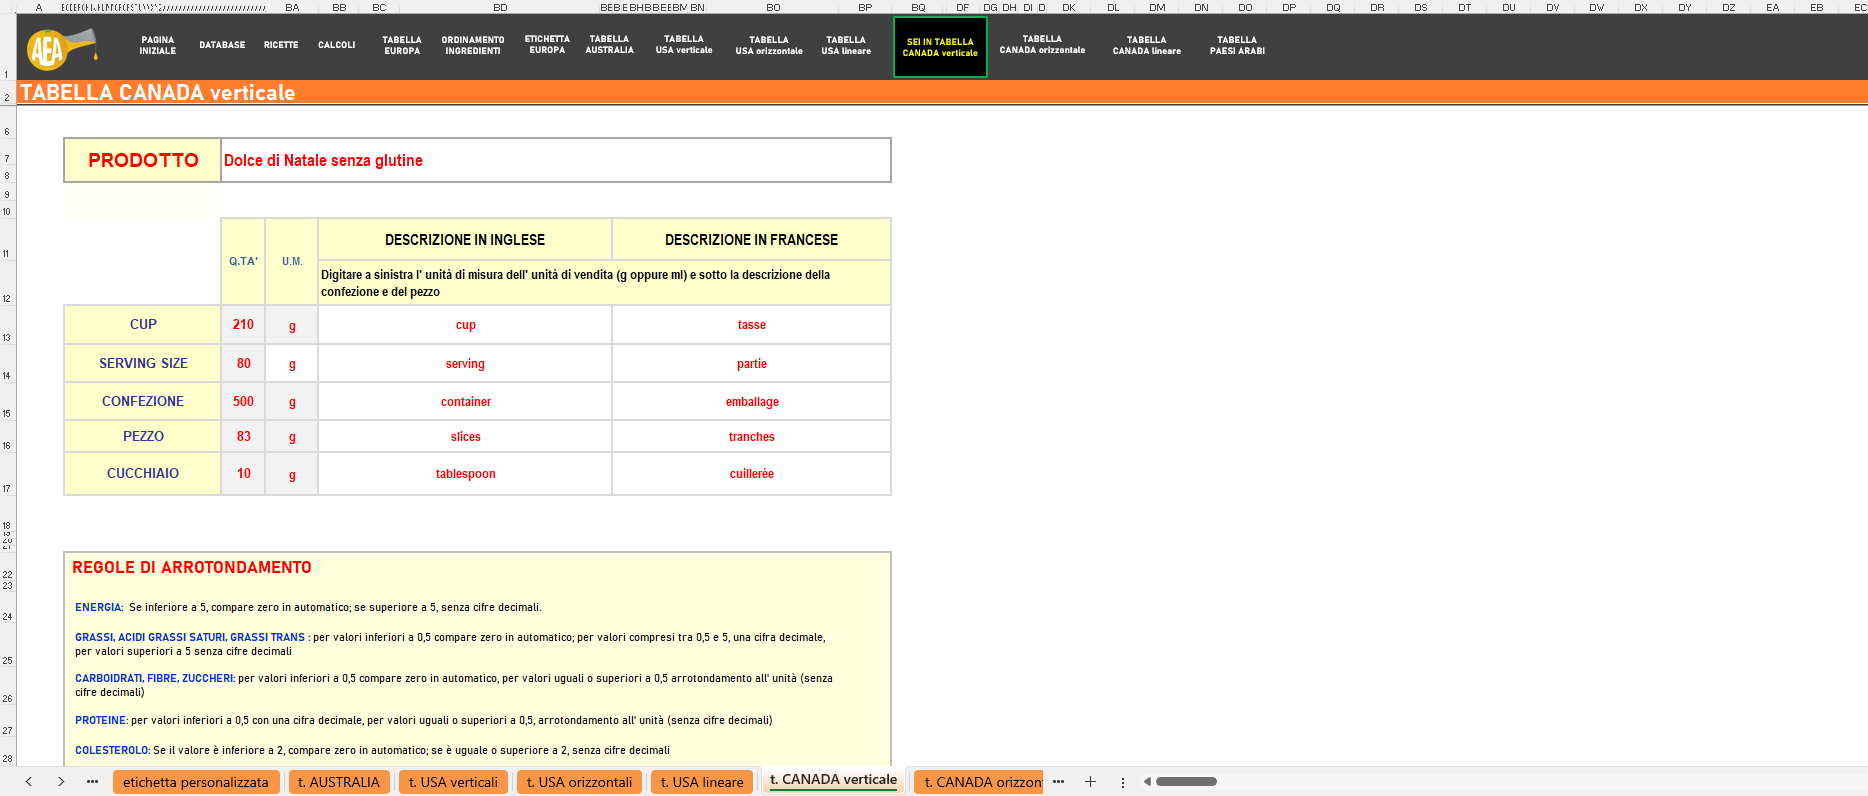Select the product name cell Dolce di Natale
The height and width of the screenshot is (796, 1868).
point(556,160)
